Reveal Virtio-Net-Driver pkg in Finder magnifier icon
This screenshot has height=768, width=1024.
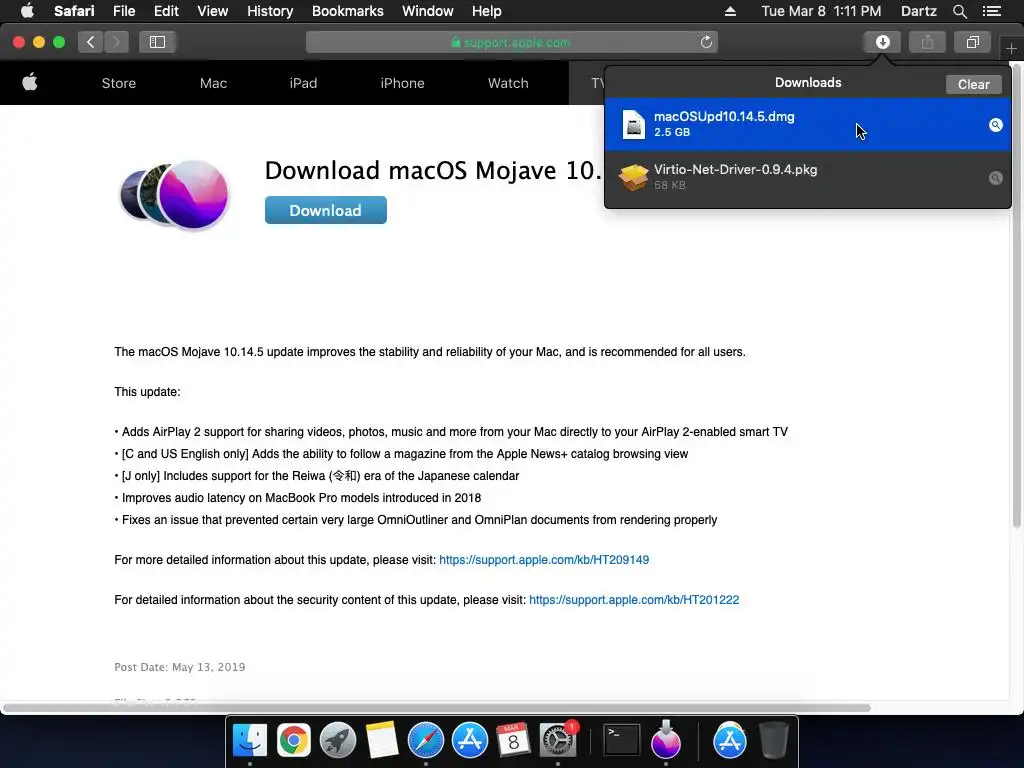(995, 178)
